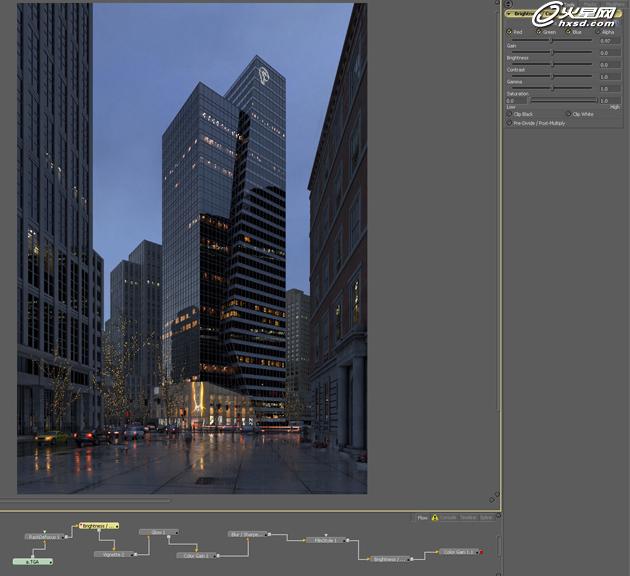Select the Vignette 1 node
This screenshot has width=630, height=576.
click(114, 554)
